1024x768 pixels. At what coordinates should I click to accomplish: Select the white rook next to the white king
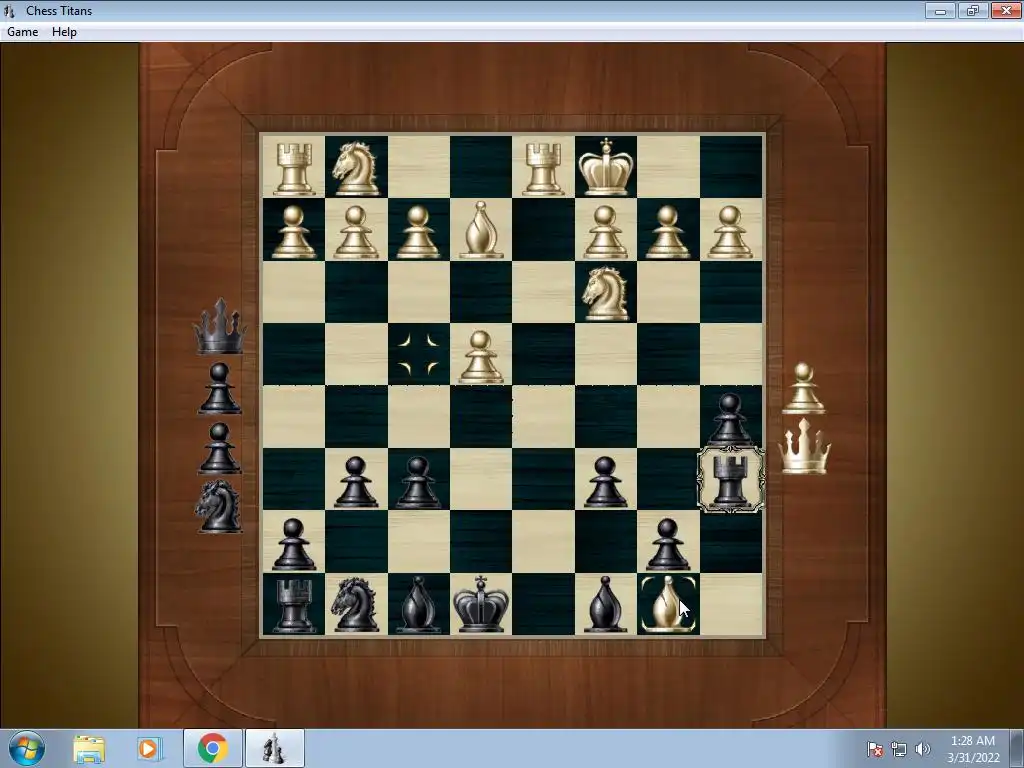pyautogui.click(x=543, y=168)
